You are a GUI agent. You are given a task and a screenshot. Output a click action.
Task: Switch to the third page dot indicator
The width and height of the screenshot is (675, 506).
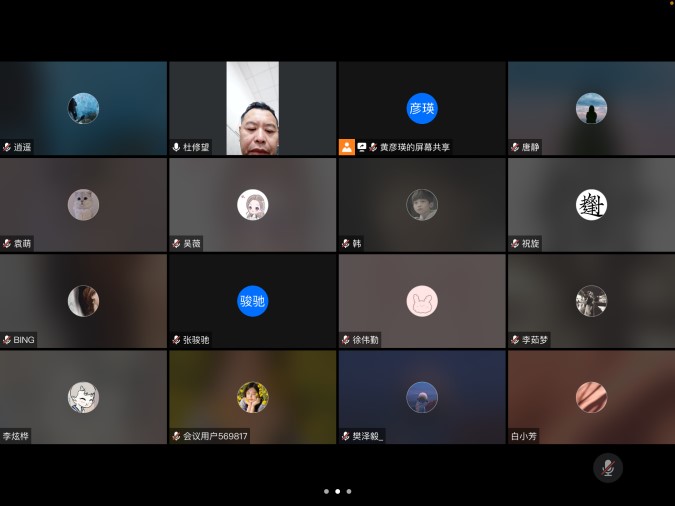pos(349,491)
